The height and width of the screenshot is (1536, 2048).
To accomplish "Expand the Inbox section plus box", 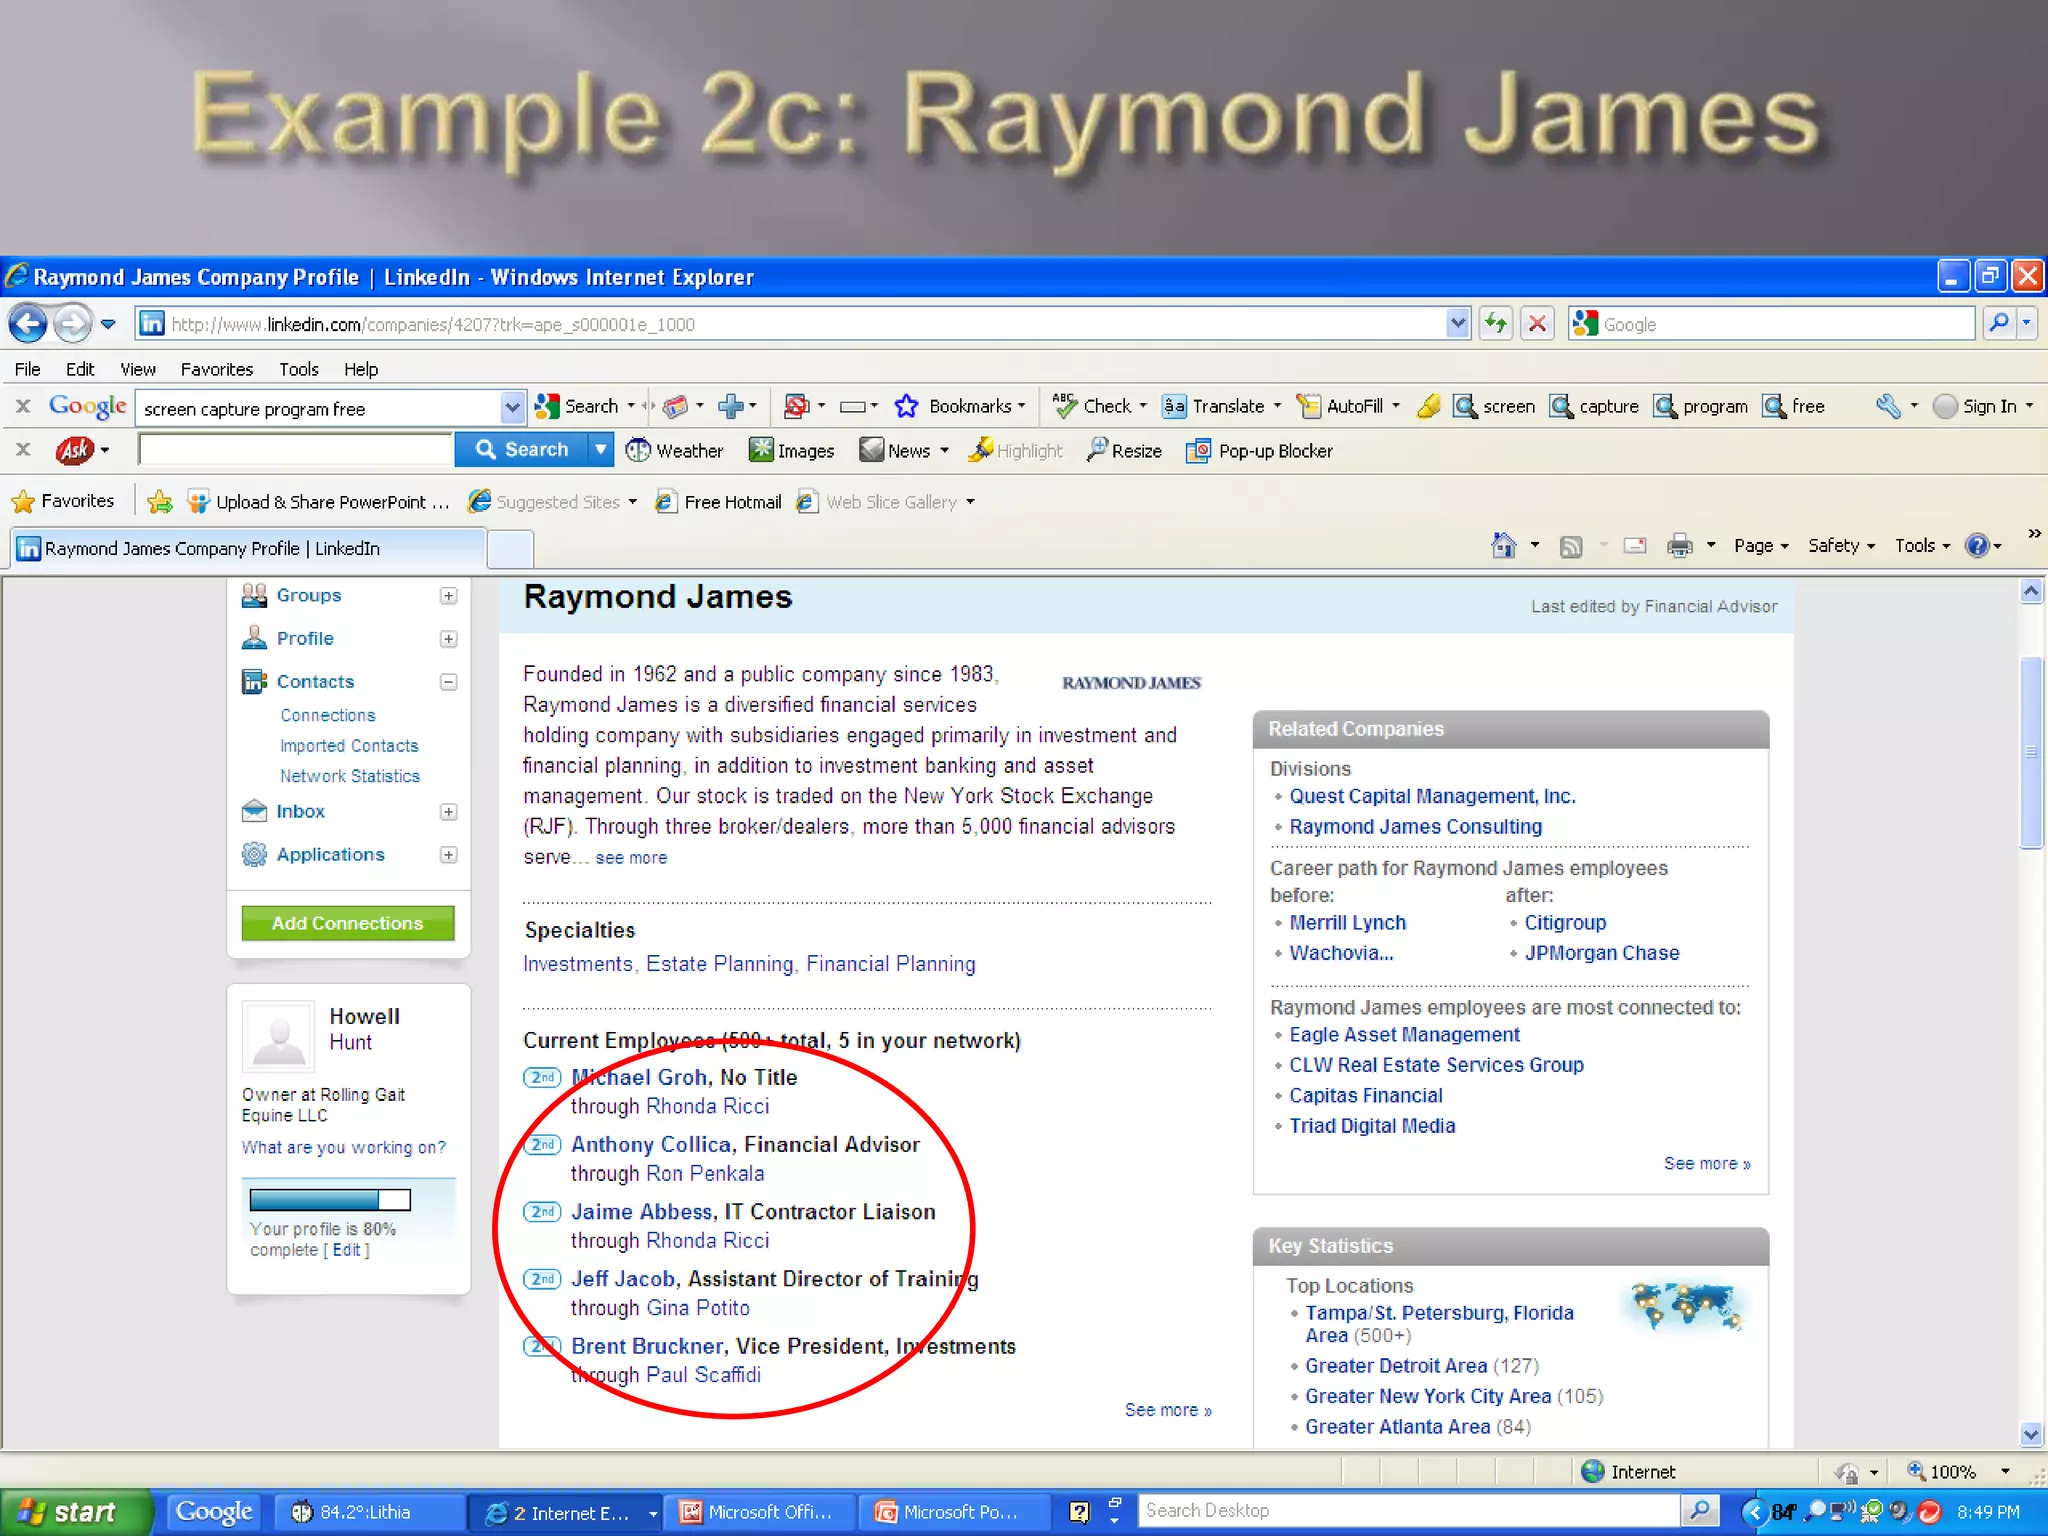I will (x=448, y=811).
